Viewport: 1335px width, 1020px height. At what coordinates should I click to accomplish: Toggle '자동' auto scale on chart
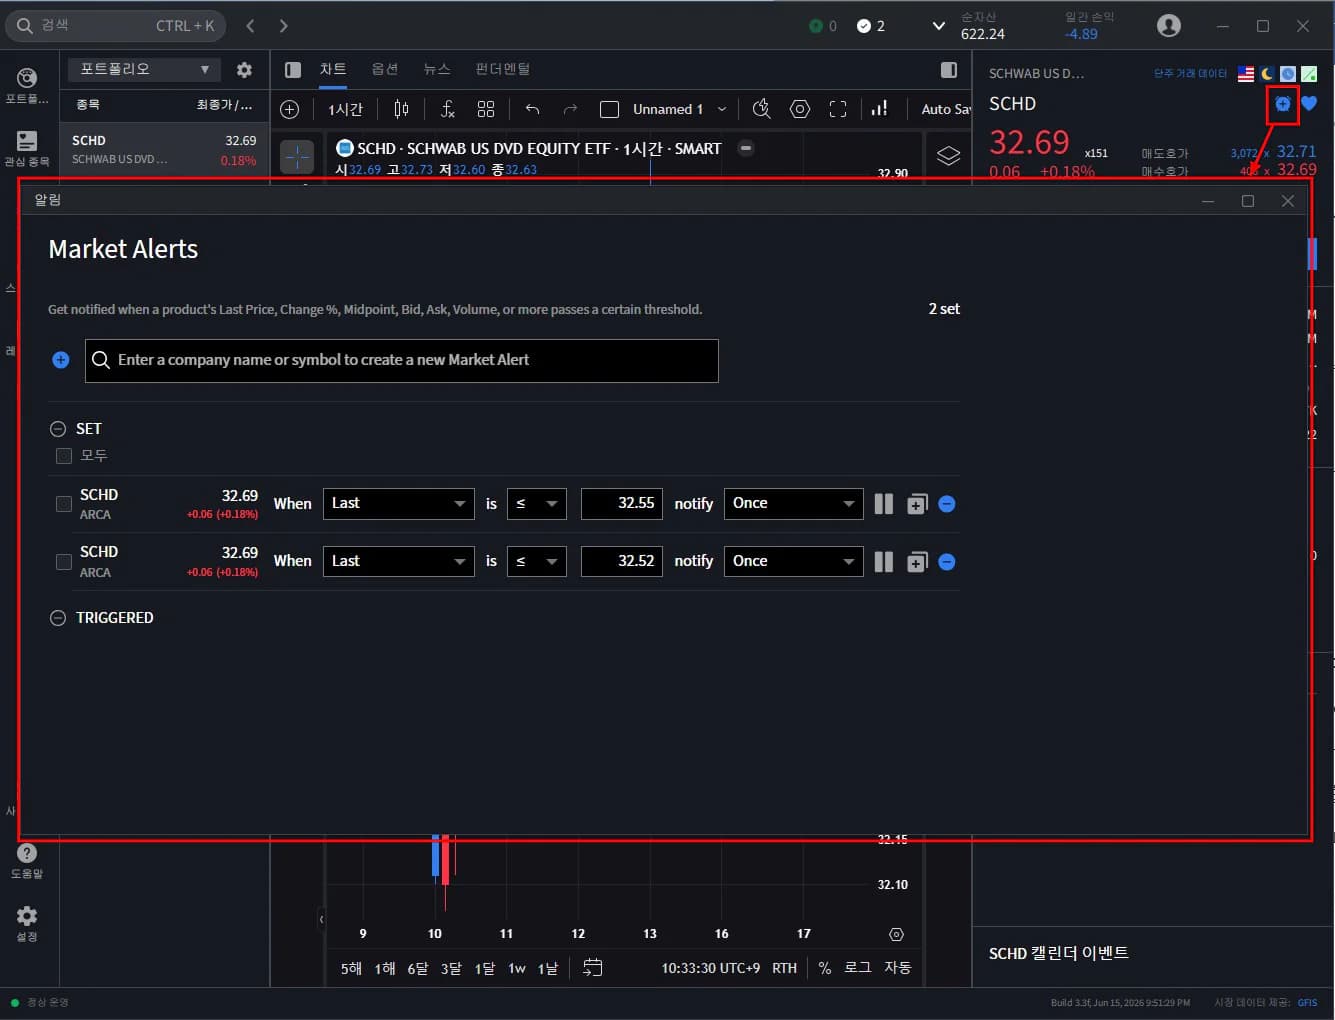(x=897, y=968)
